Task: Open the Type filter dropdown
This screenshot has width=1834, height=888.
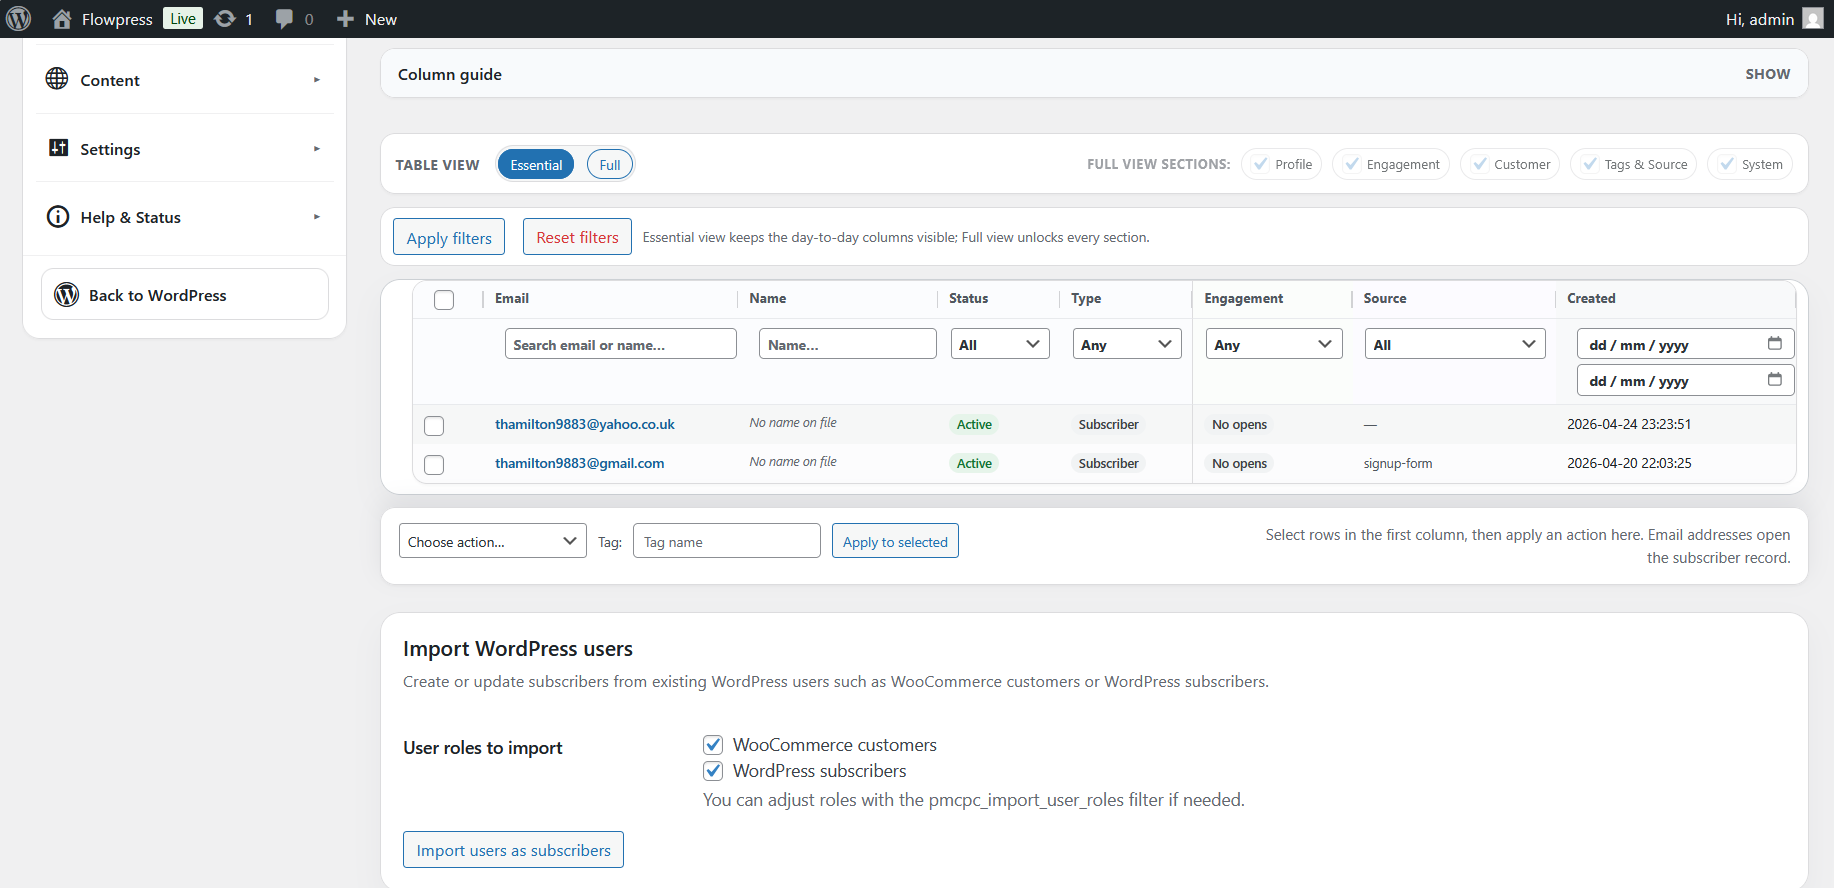Action: [x=1127, y=344]
